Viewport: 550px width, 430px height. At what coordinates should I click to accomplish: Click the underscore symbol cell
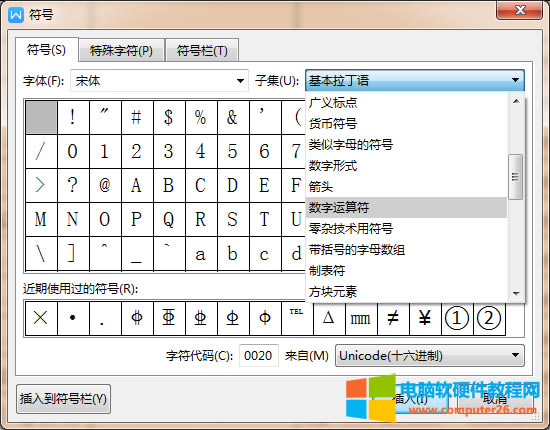point(137,253)
